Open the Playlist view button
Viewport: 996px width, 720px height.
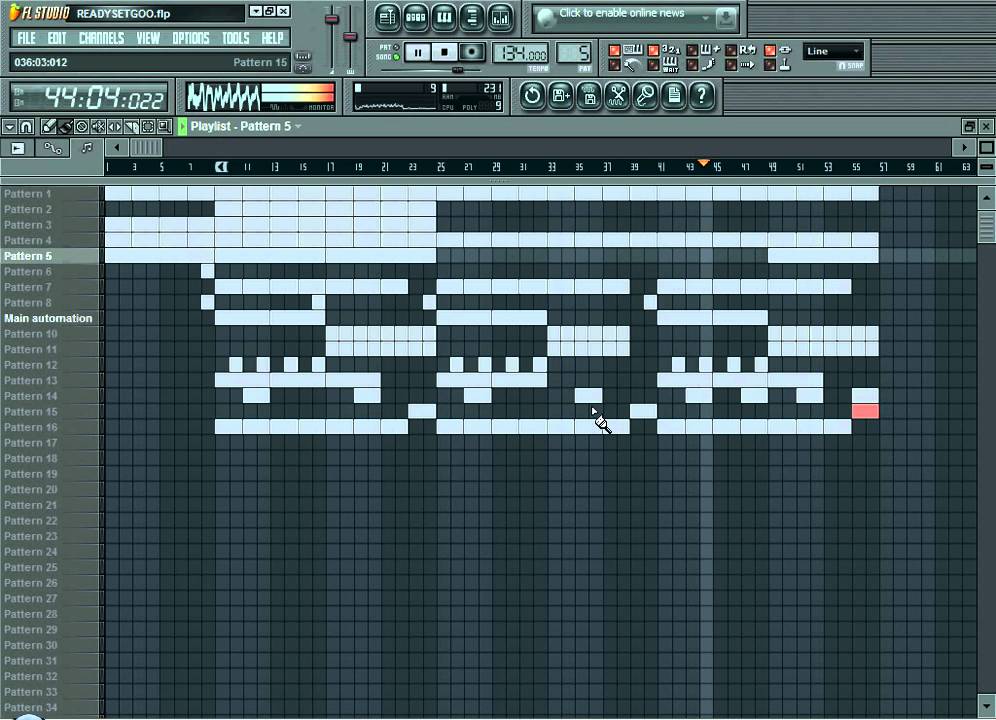(387, 17)
